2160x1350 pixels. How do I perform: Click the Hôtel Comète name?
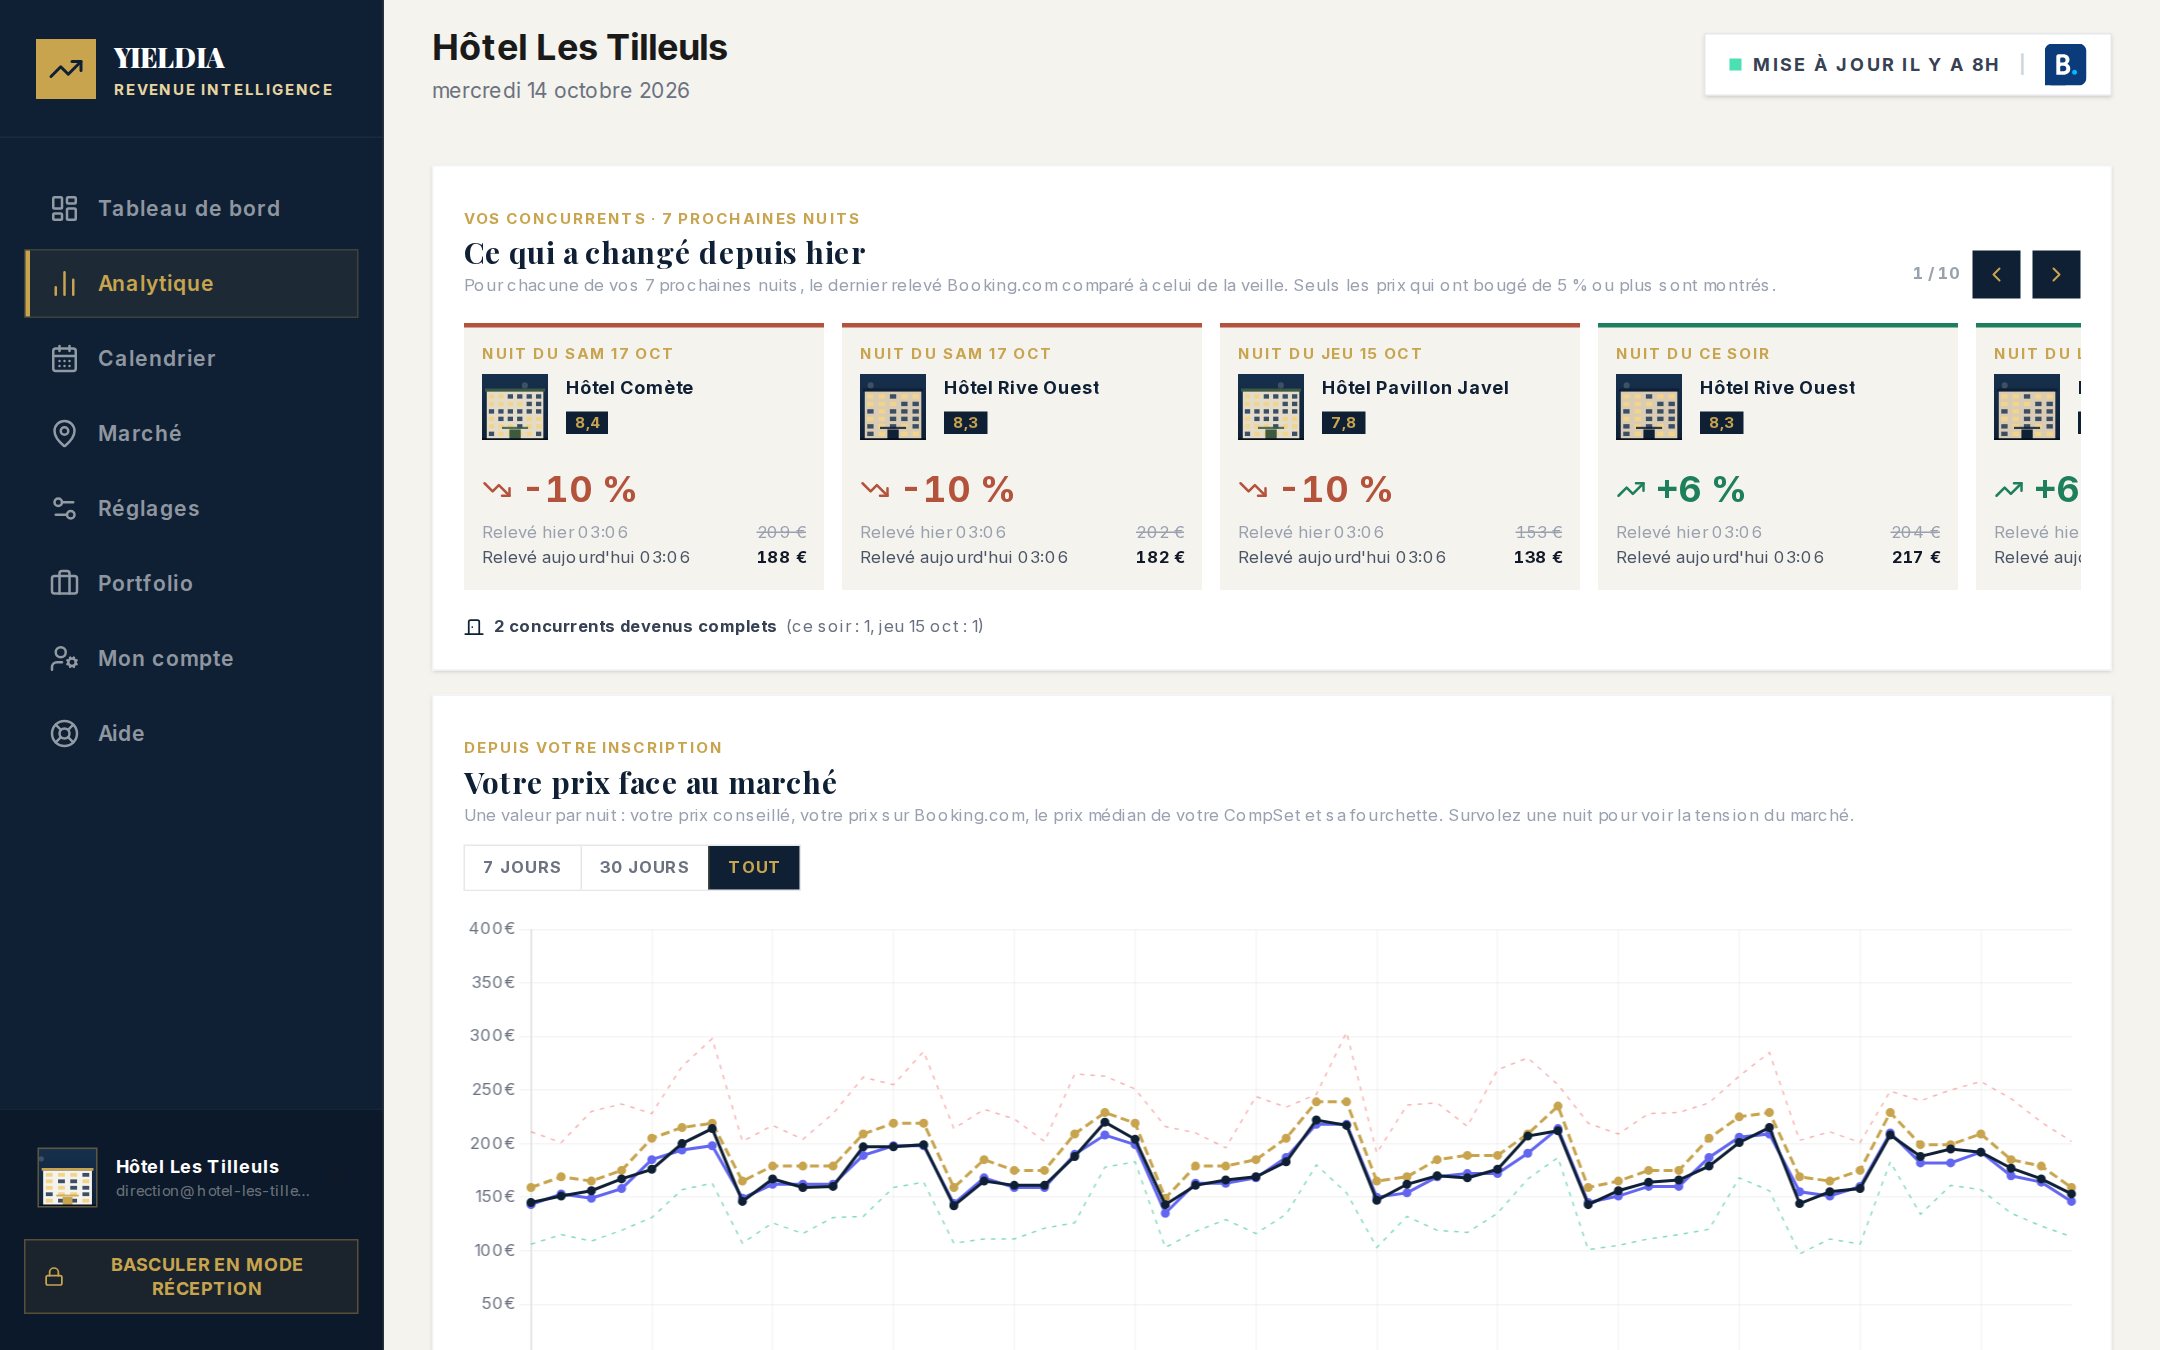coord(629,387)
